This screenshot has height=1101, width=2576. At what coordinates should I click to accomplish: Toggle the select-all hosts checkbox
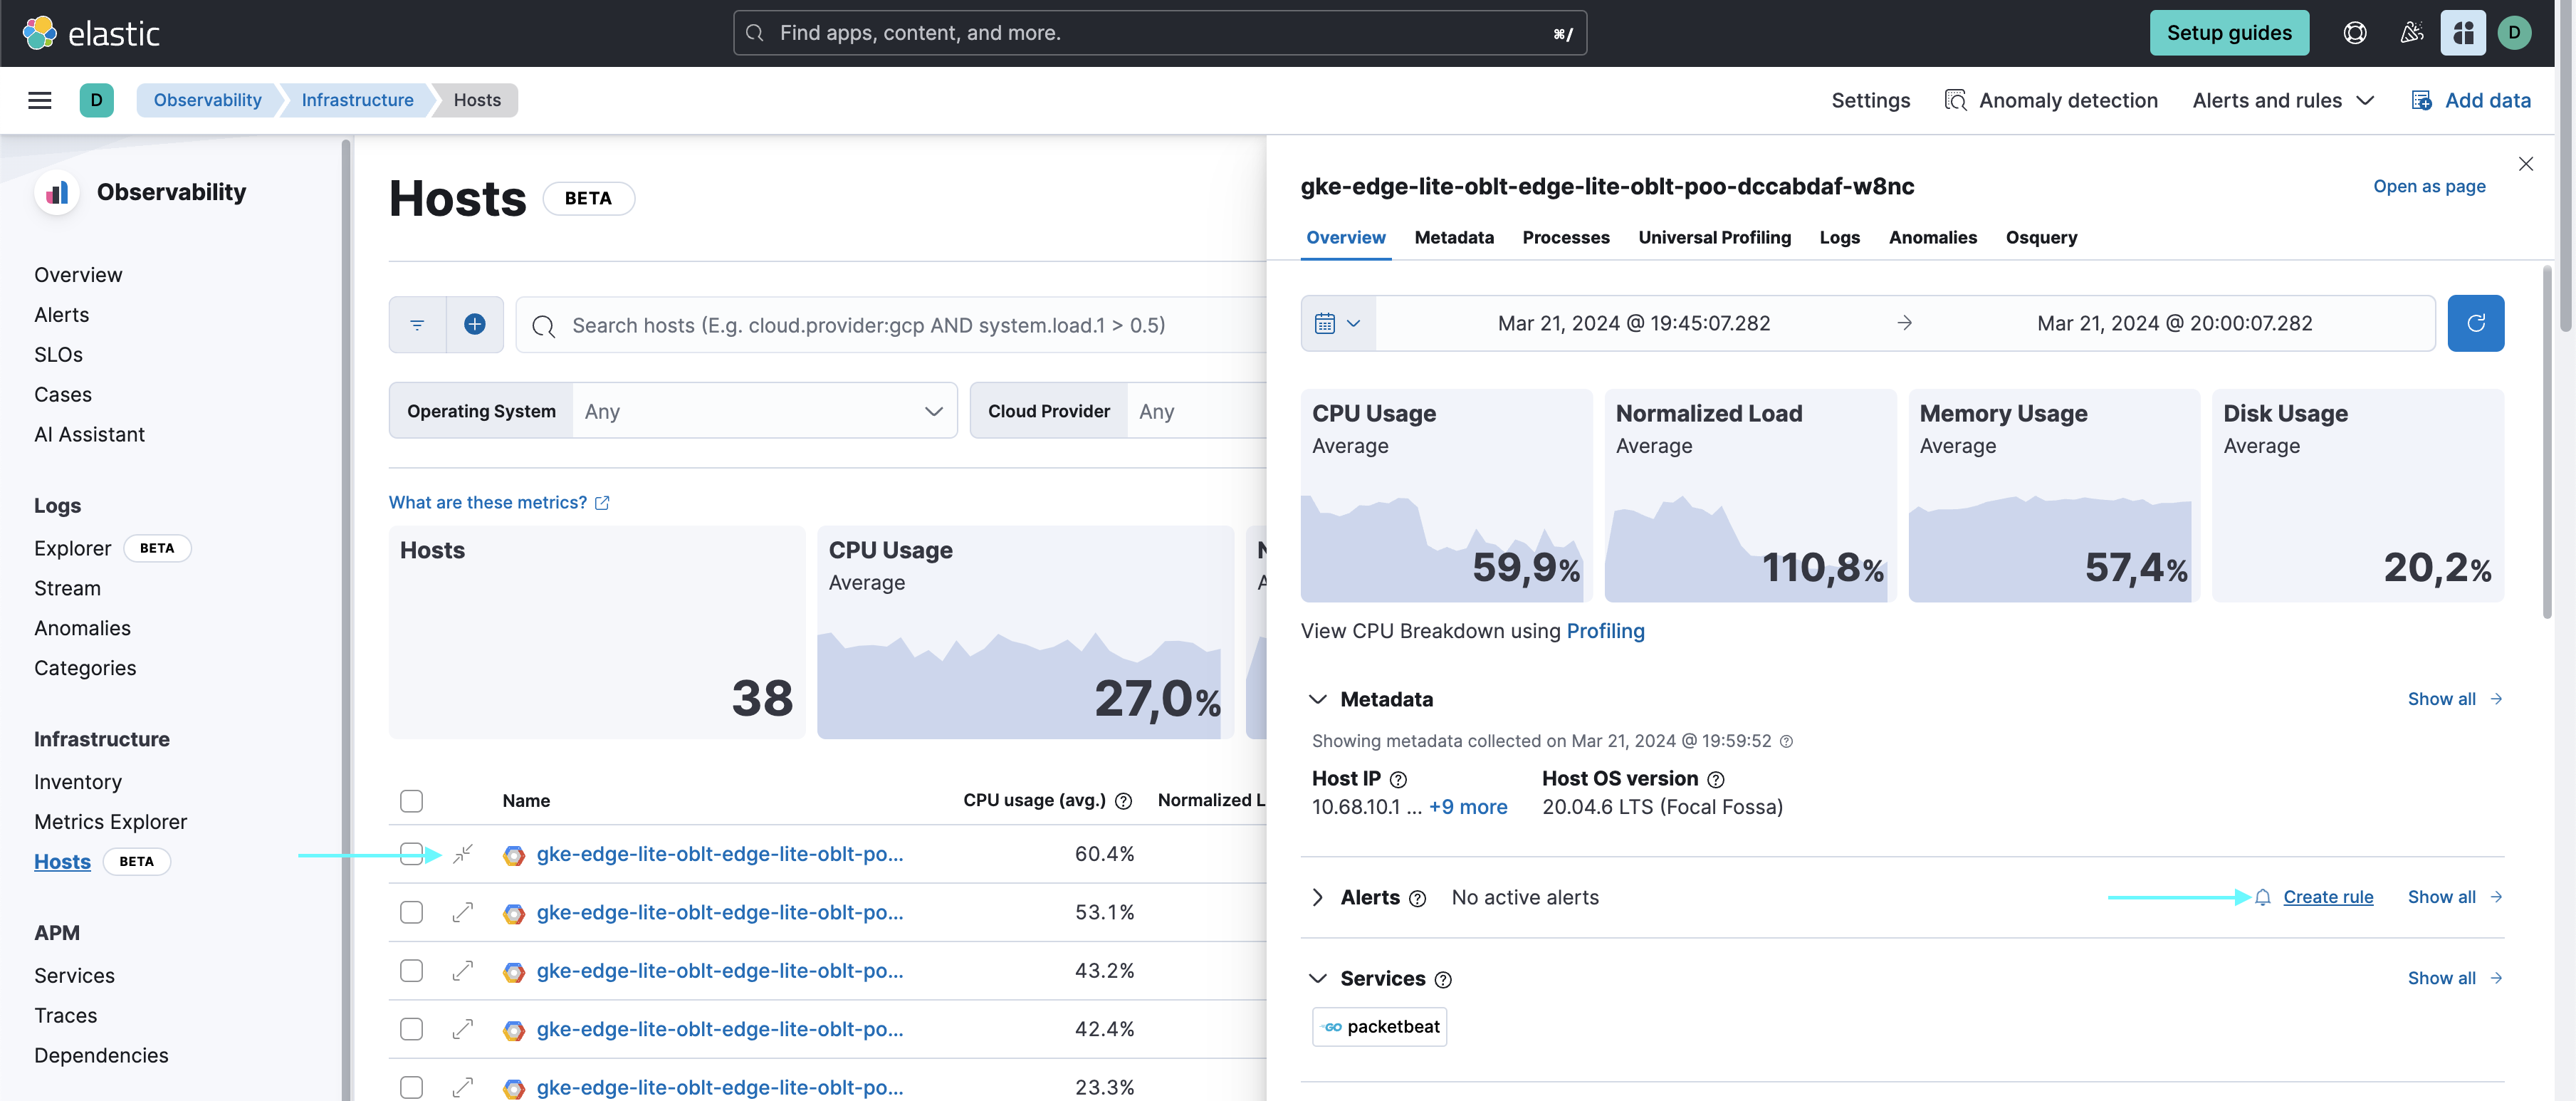click(x=411, y=801)
